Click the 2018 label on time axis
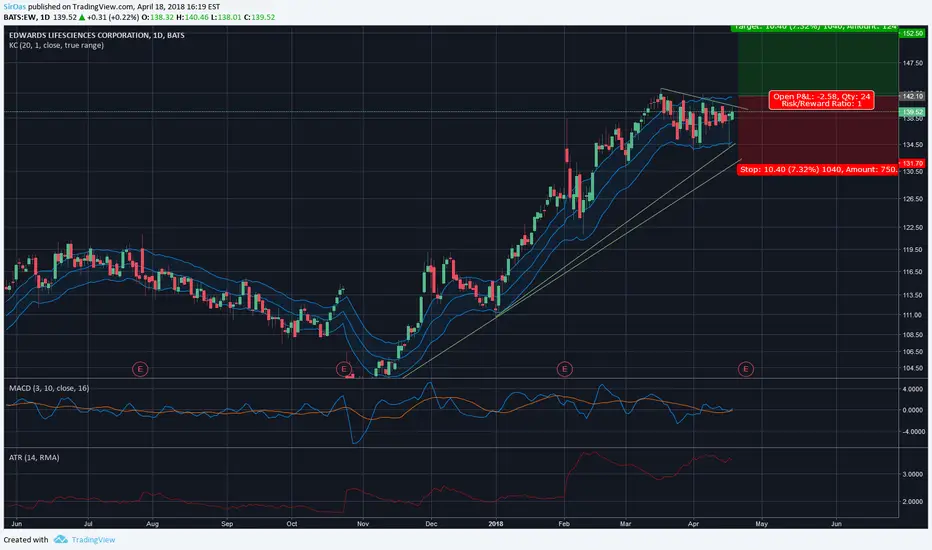 coord(496,524)
